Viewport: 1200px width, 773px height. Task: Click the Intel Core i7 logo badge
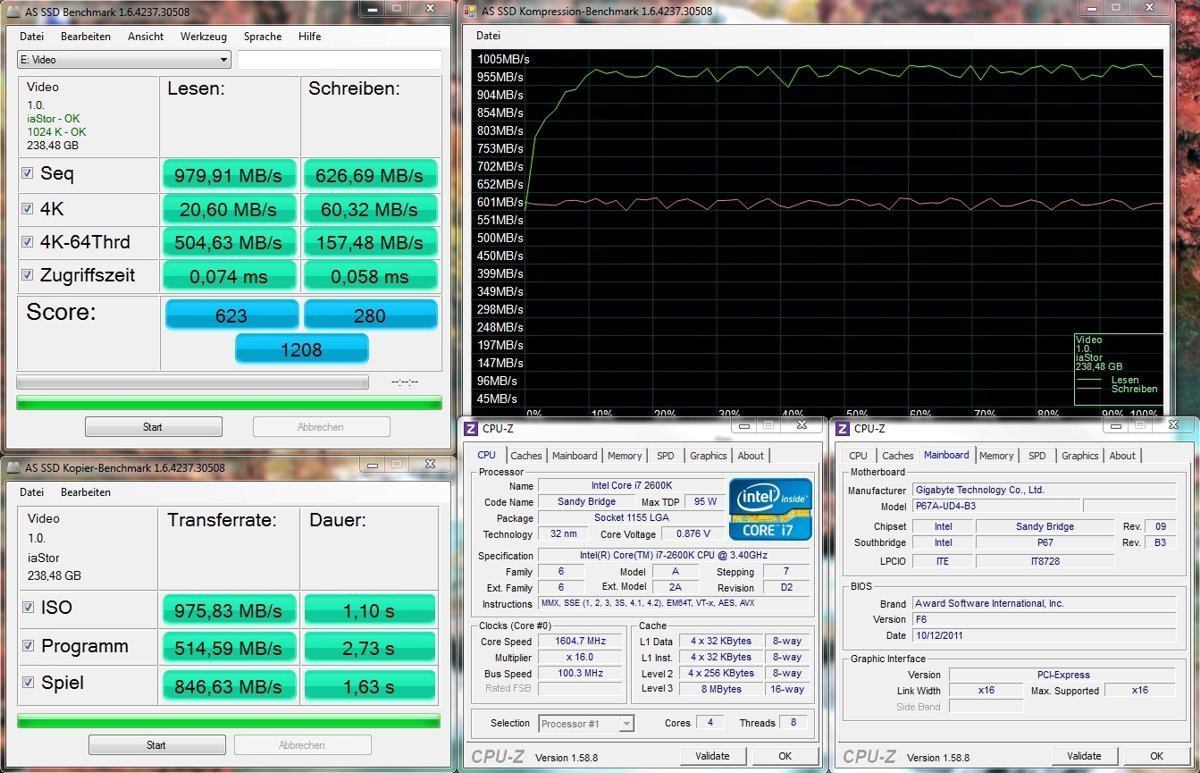click(770, 509)
